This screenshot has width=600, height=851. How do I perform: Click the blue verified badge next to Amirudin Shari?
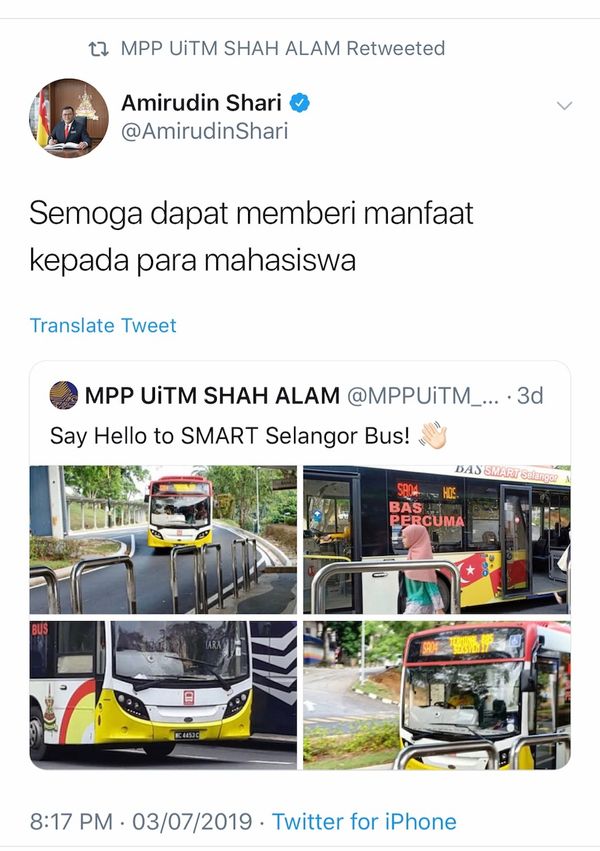coord(299,102)
